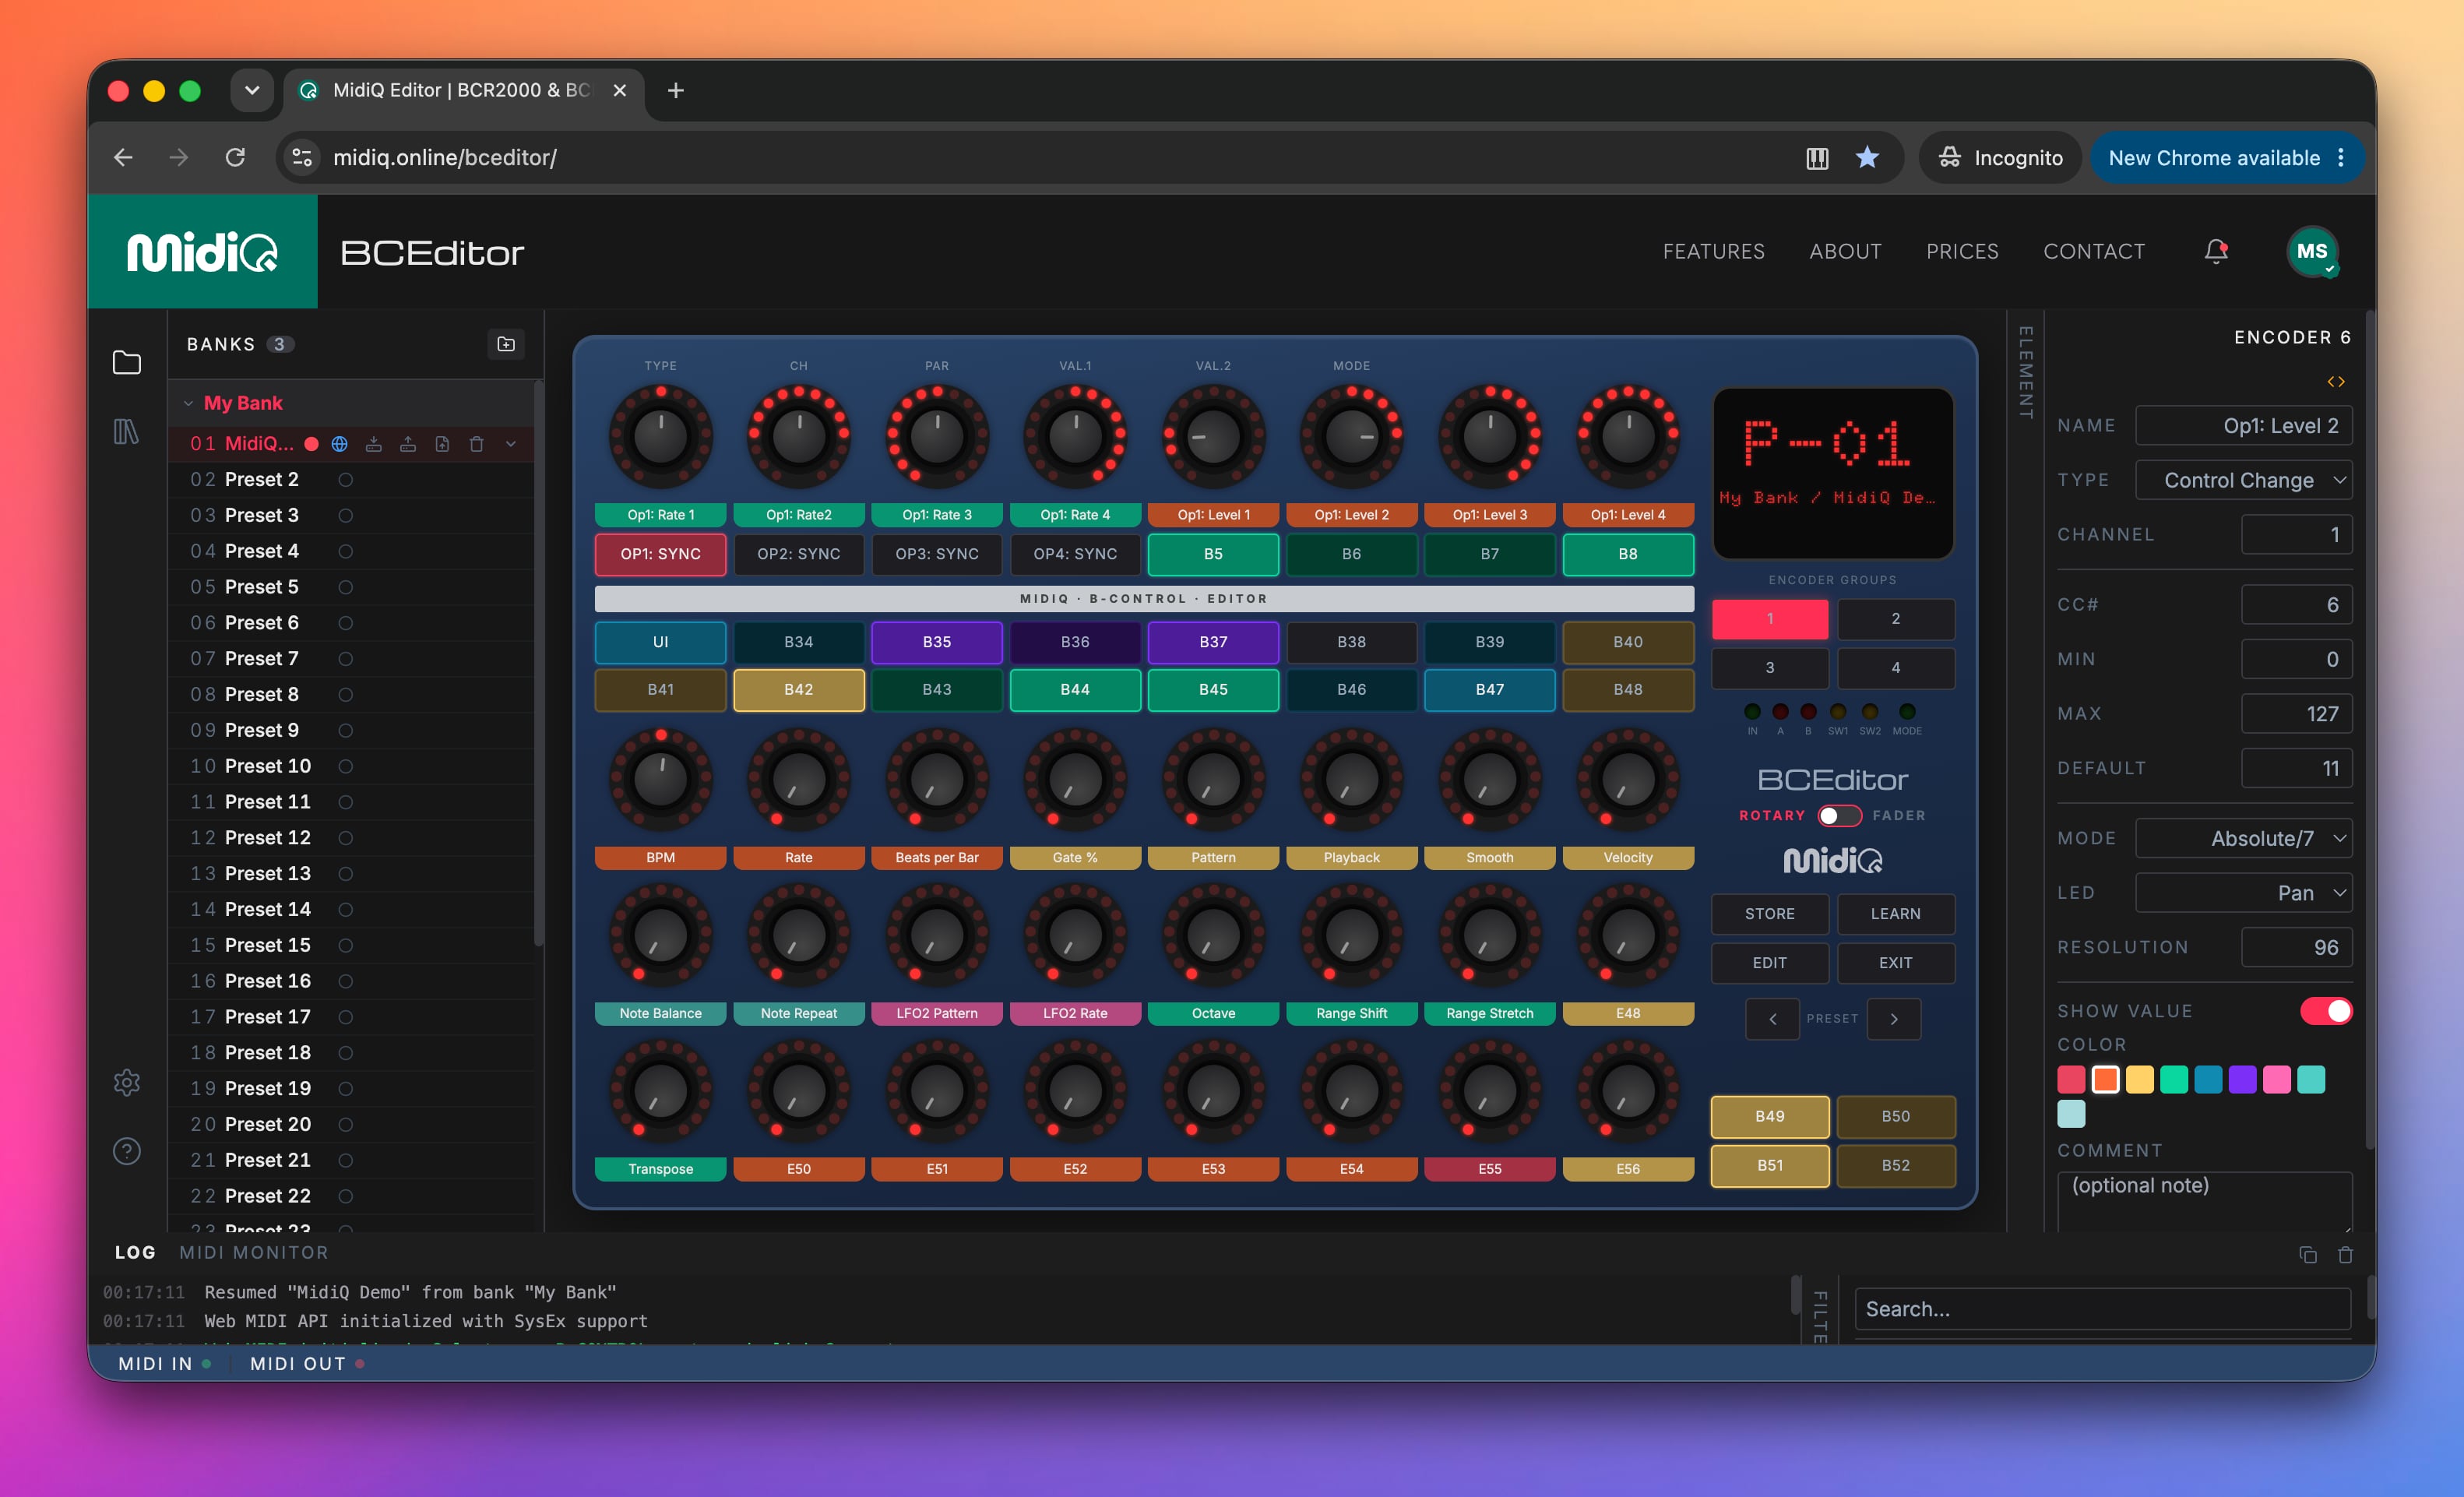Open the settings gear in the sidebar

tap(126, 1082)
